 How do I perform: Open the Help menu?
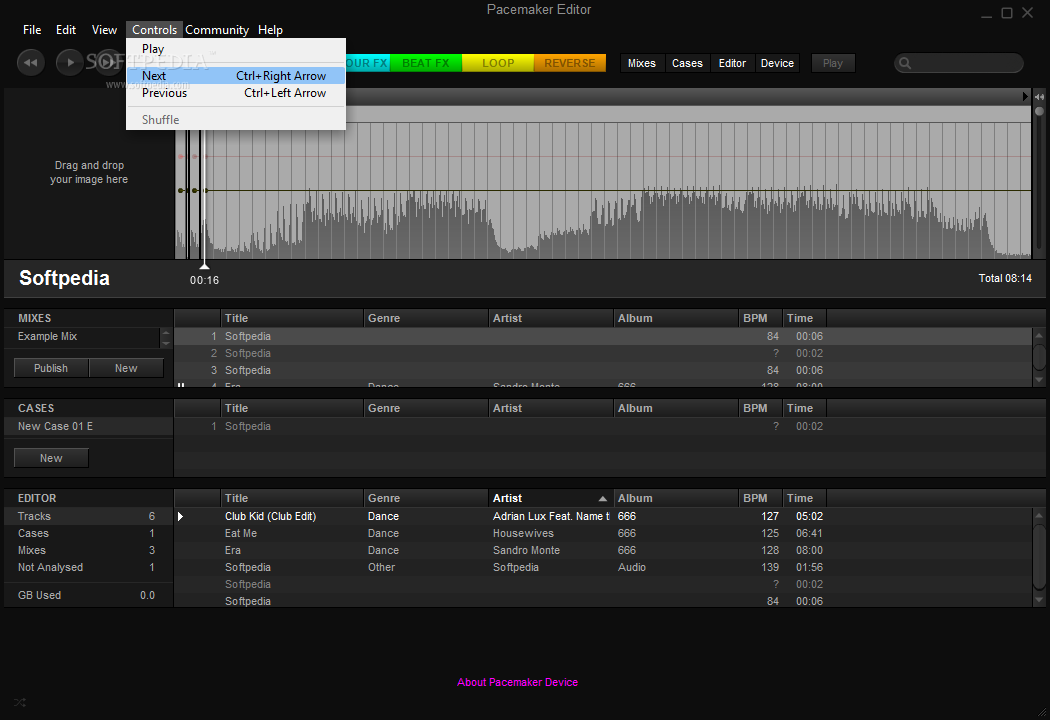click(x=271, y=30)
